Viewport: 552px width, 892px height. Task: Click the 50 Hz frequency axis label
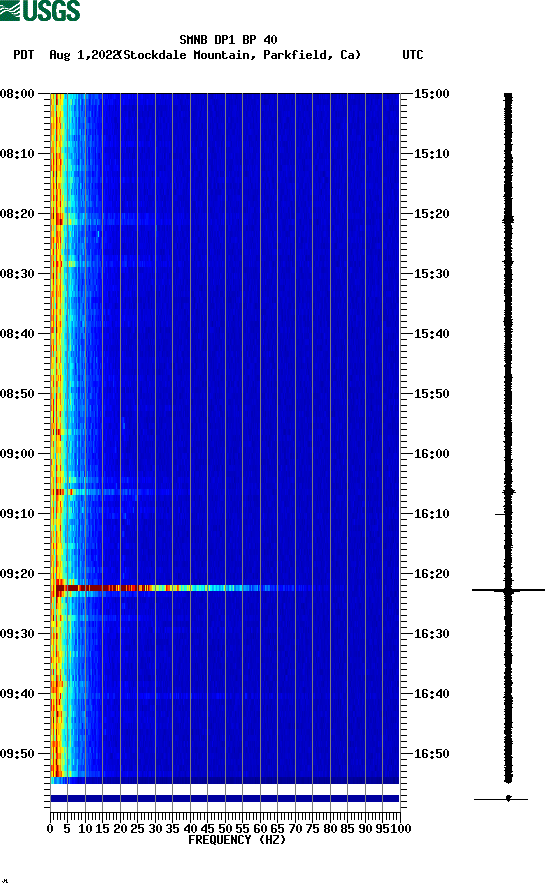(x=225, y=829)
